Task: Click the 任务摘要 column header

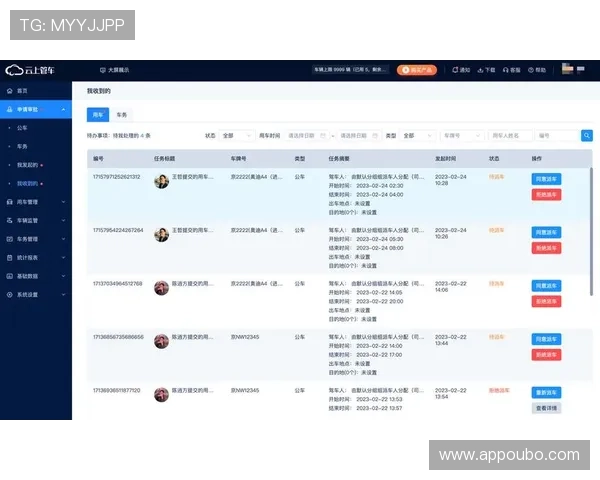Action: [x=339, y=158]
